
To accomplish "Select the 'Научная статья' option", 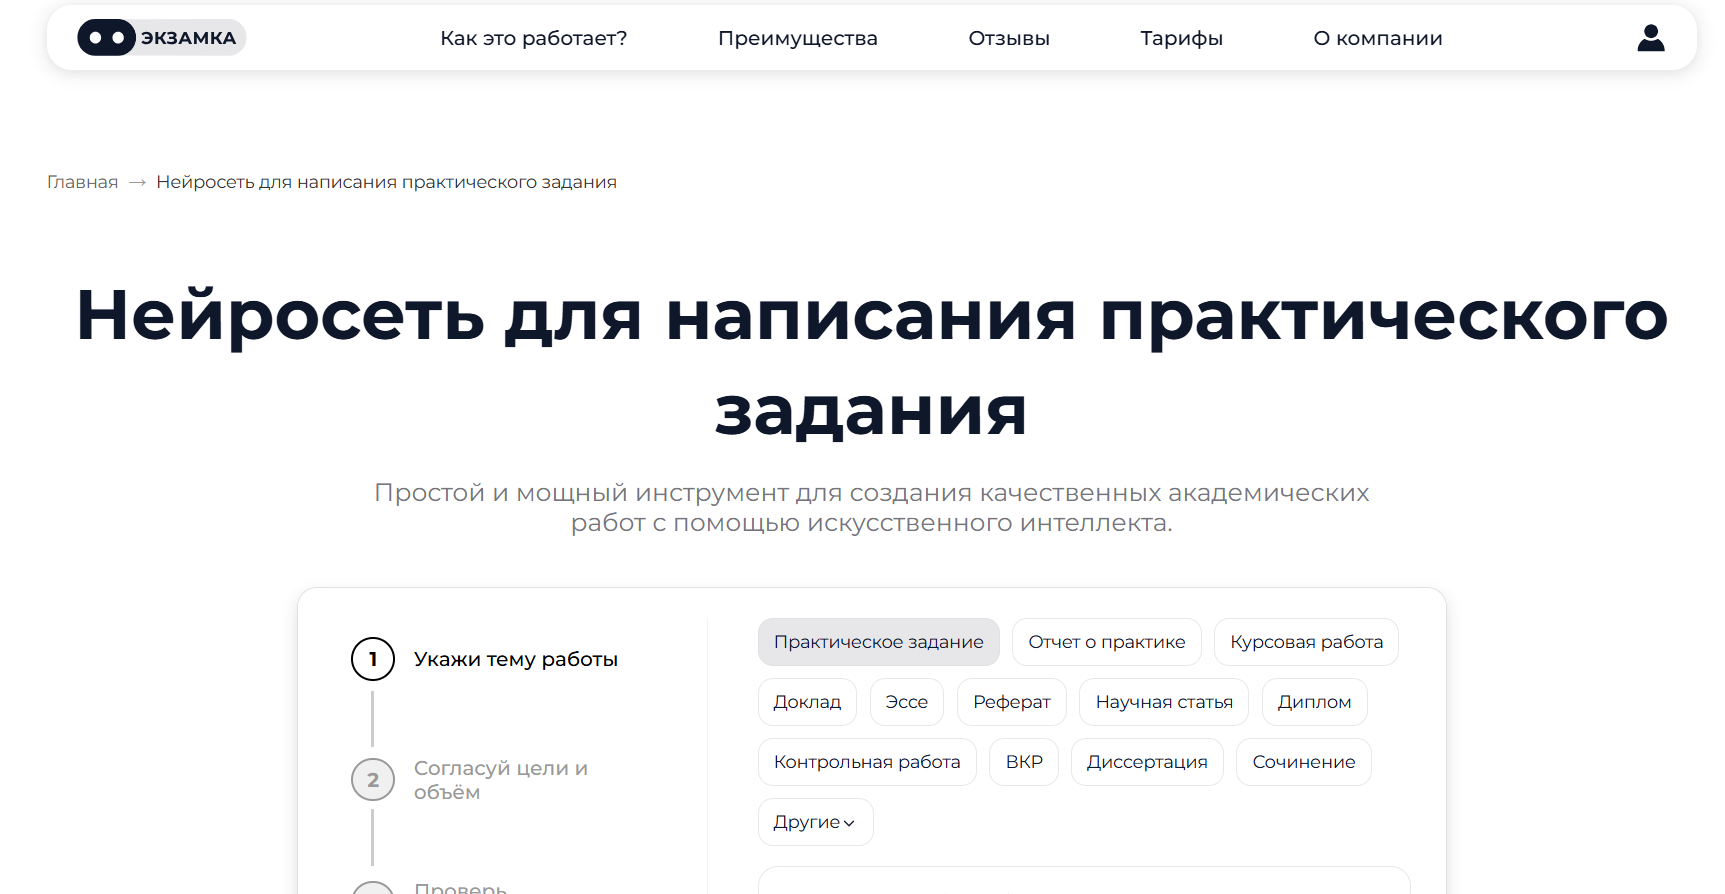I will 1163,702.
